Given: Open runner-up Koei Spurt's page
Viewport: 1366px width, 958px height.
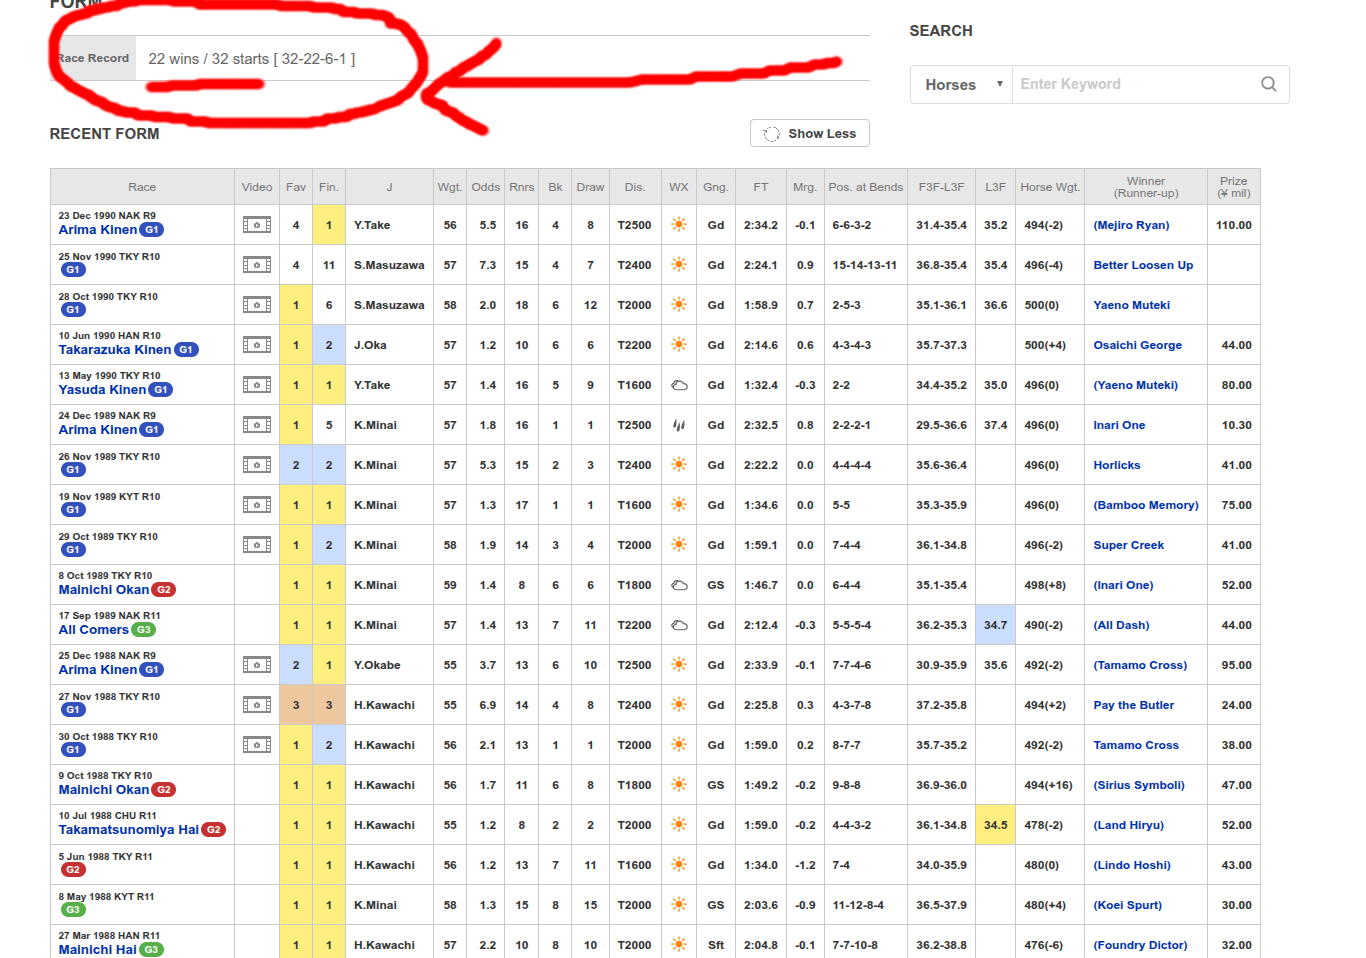Looking at the screenshot, I should pyautogui.click(x=1128, y=905).
